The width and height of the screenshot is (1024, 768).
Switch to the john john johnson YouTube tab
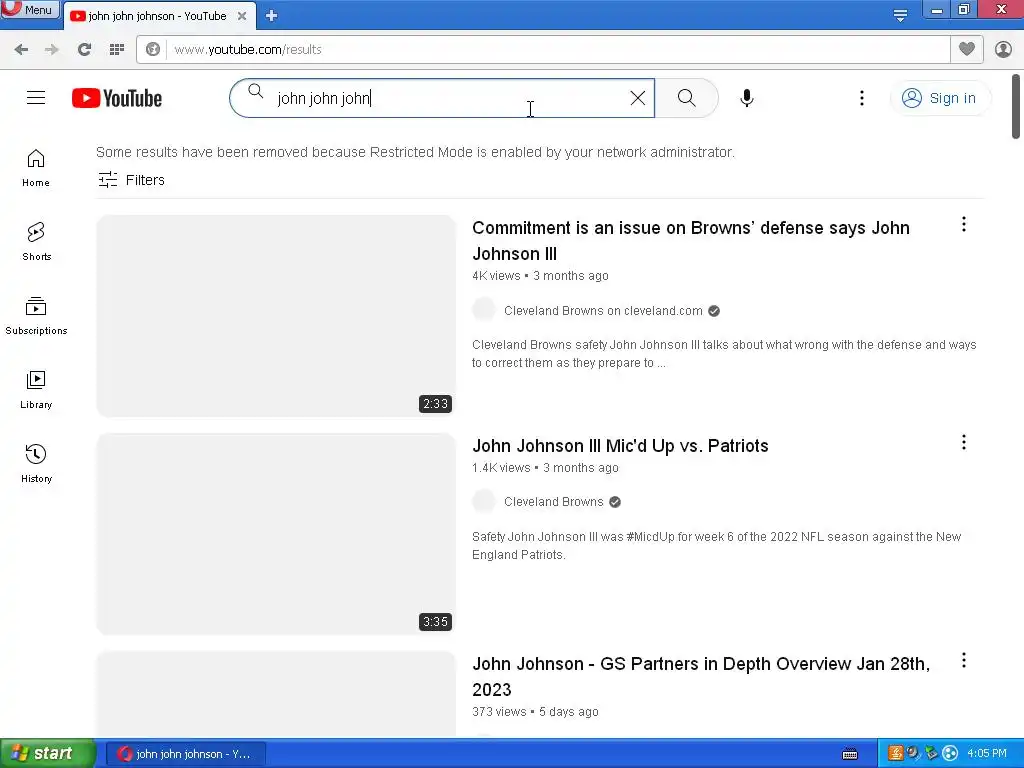tap(157, 16)
